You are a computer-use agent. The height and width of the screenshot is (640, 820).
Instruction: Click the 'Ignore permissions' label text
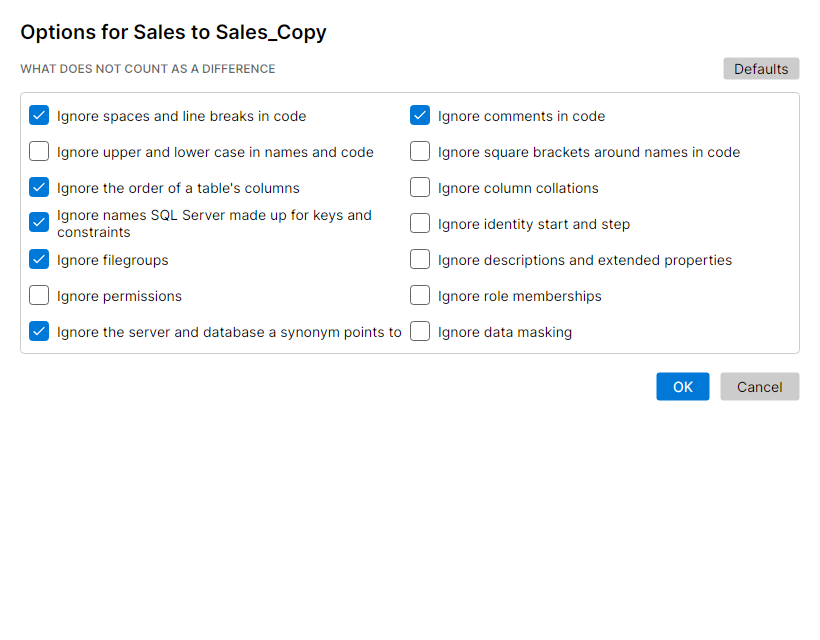(119, 296)
